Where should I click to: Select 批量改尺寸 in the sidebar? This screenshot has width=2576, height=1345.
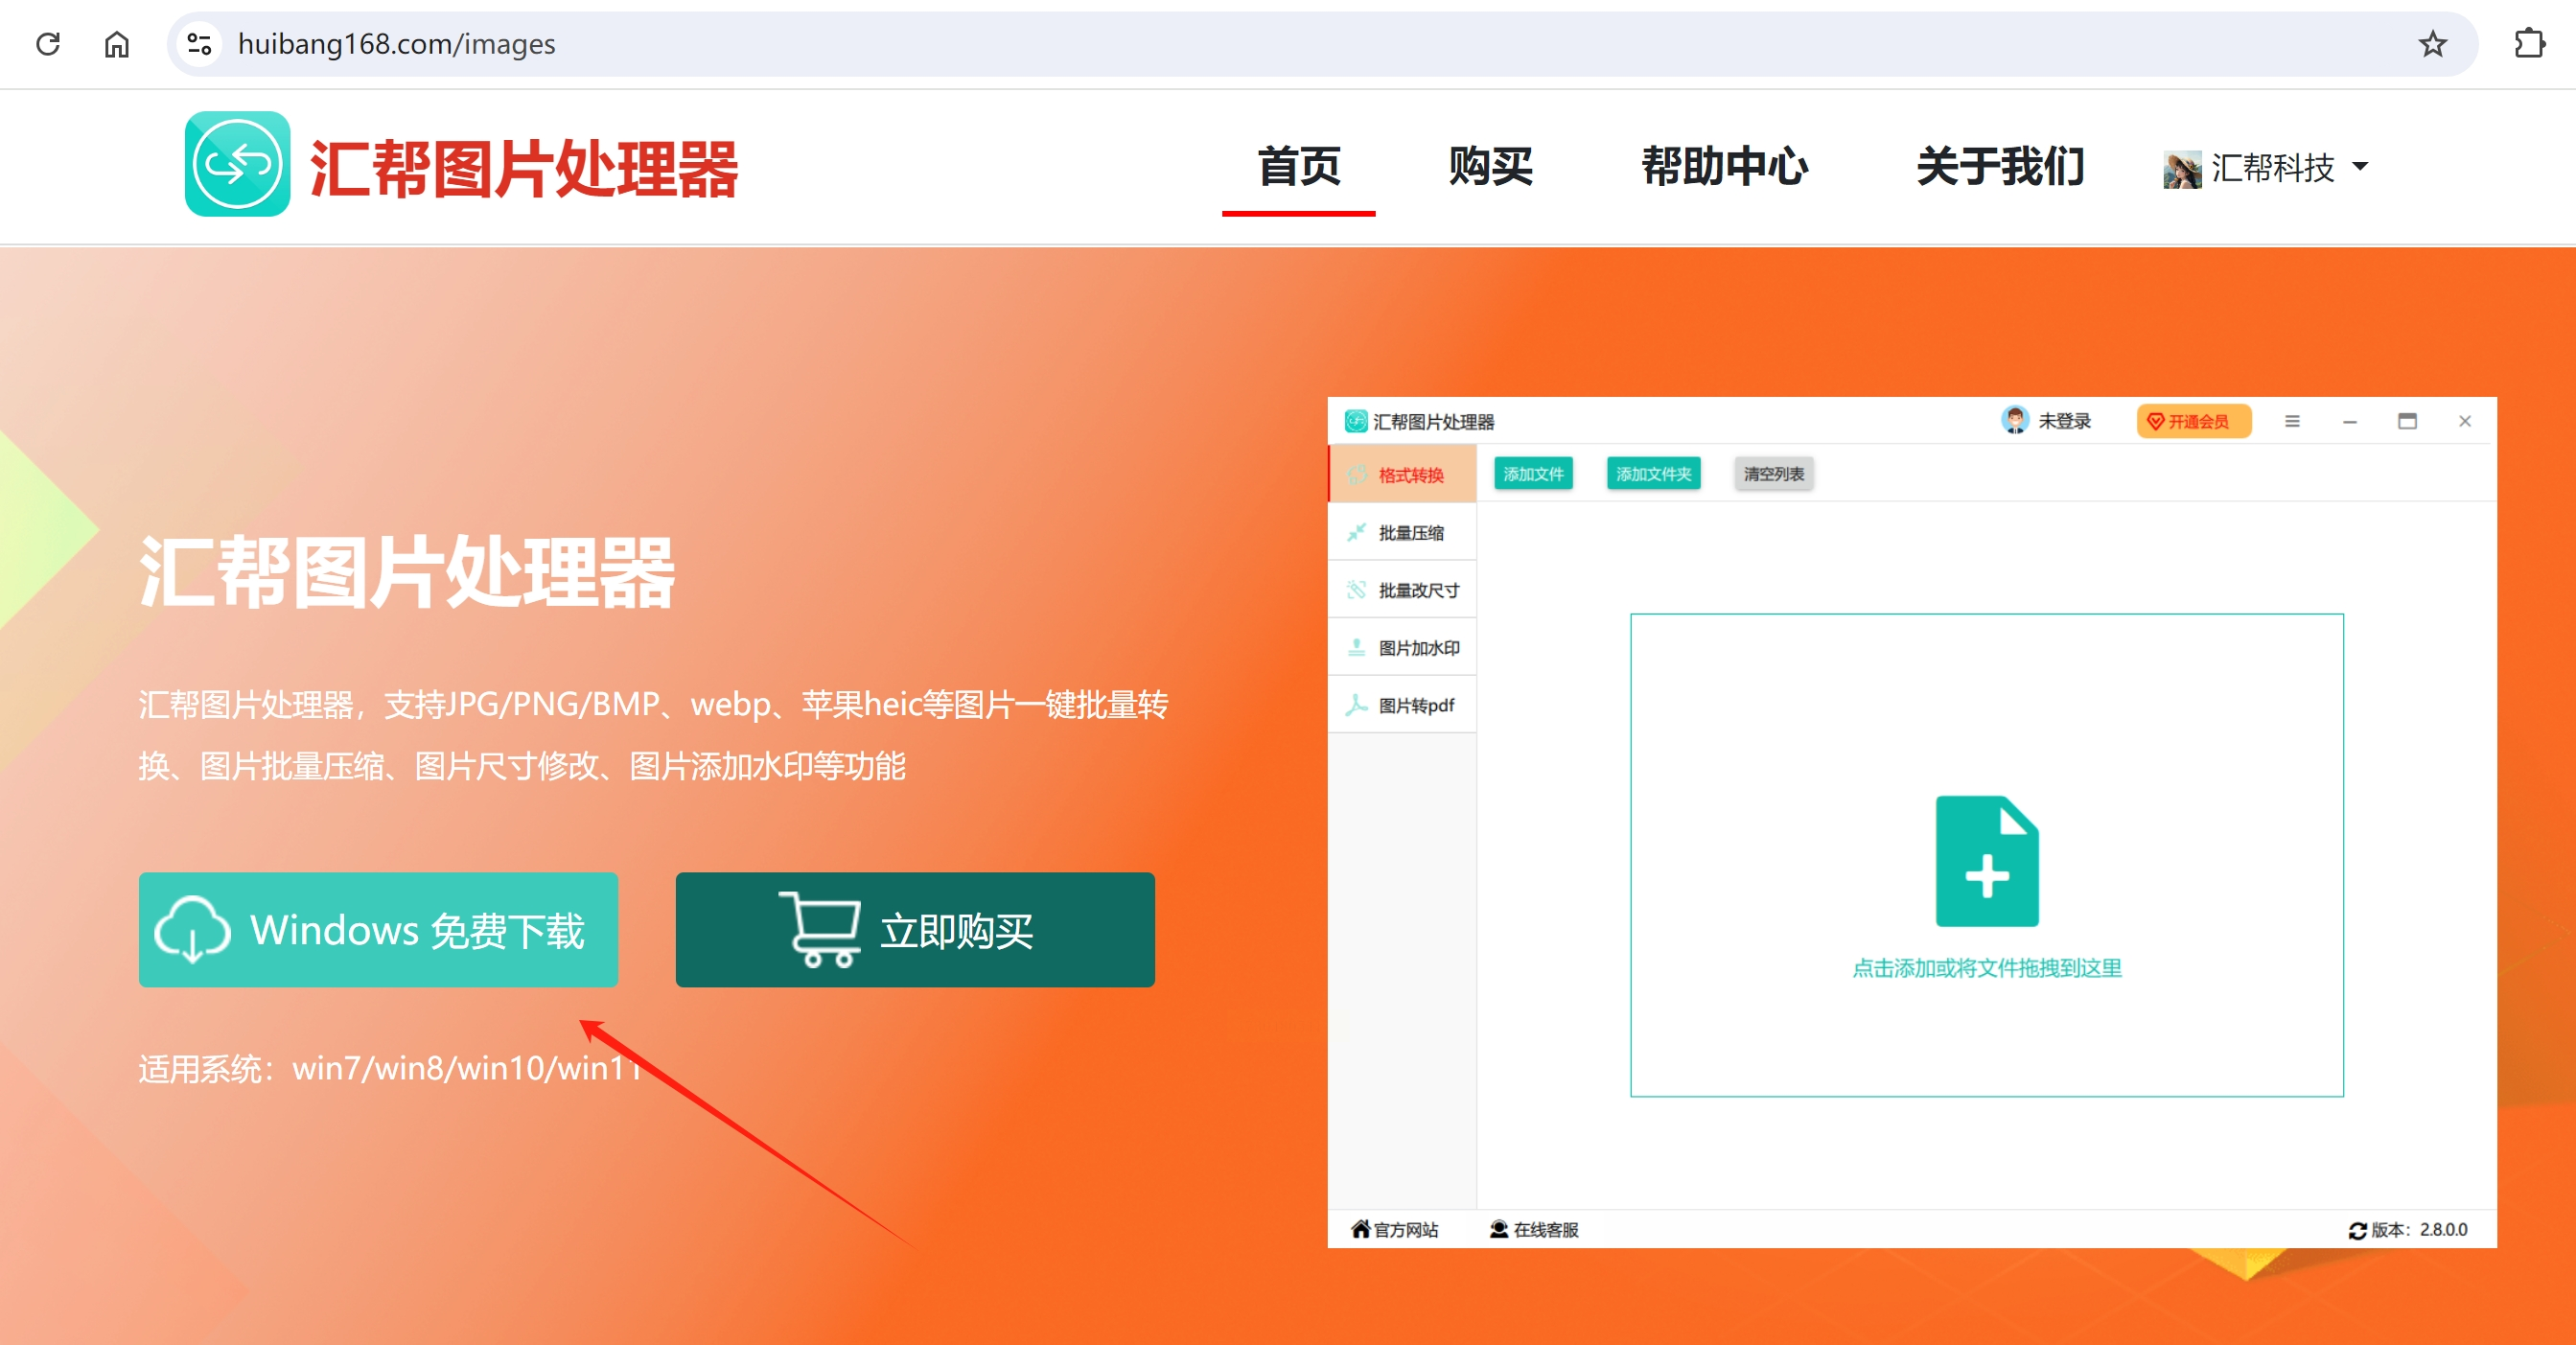coord(1403,590)
